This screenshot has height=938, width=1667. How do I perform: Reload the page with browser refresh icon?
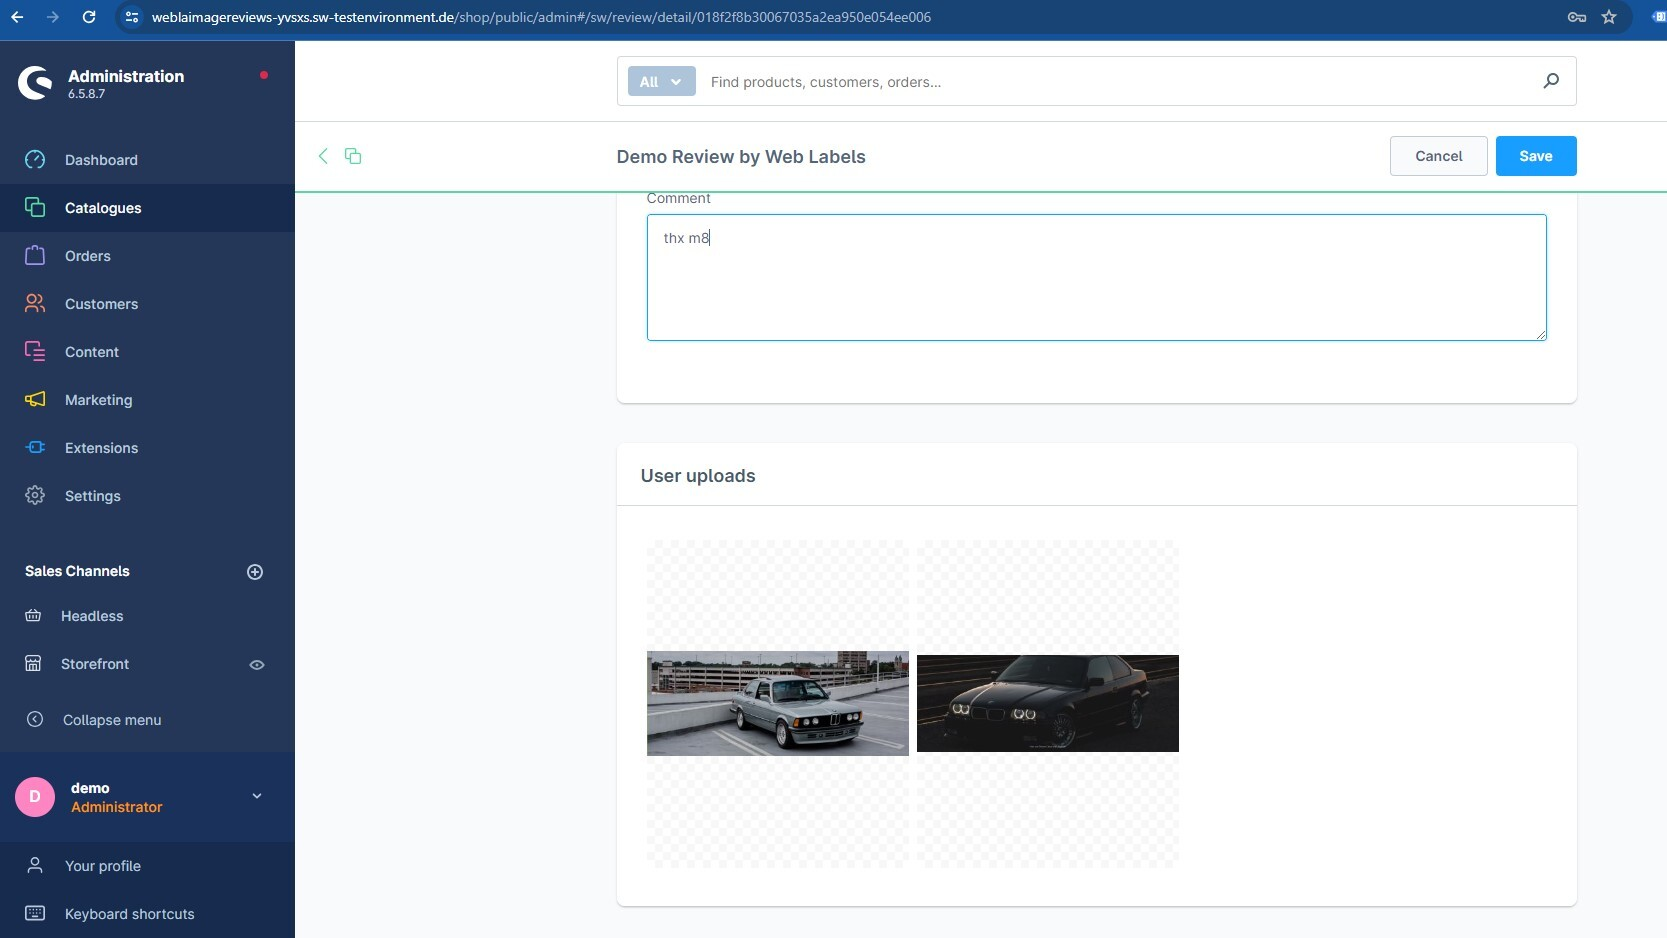click(89, 17)
